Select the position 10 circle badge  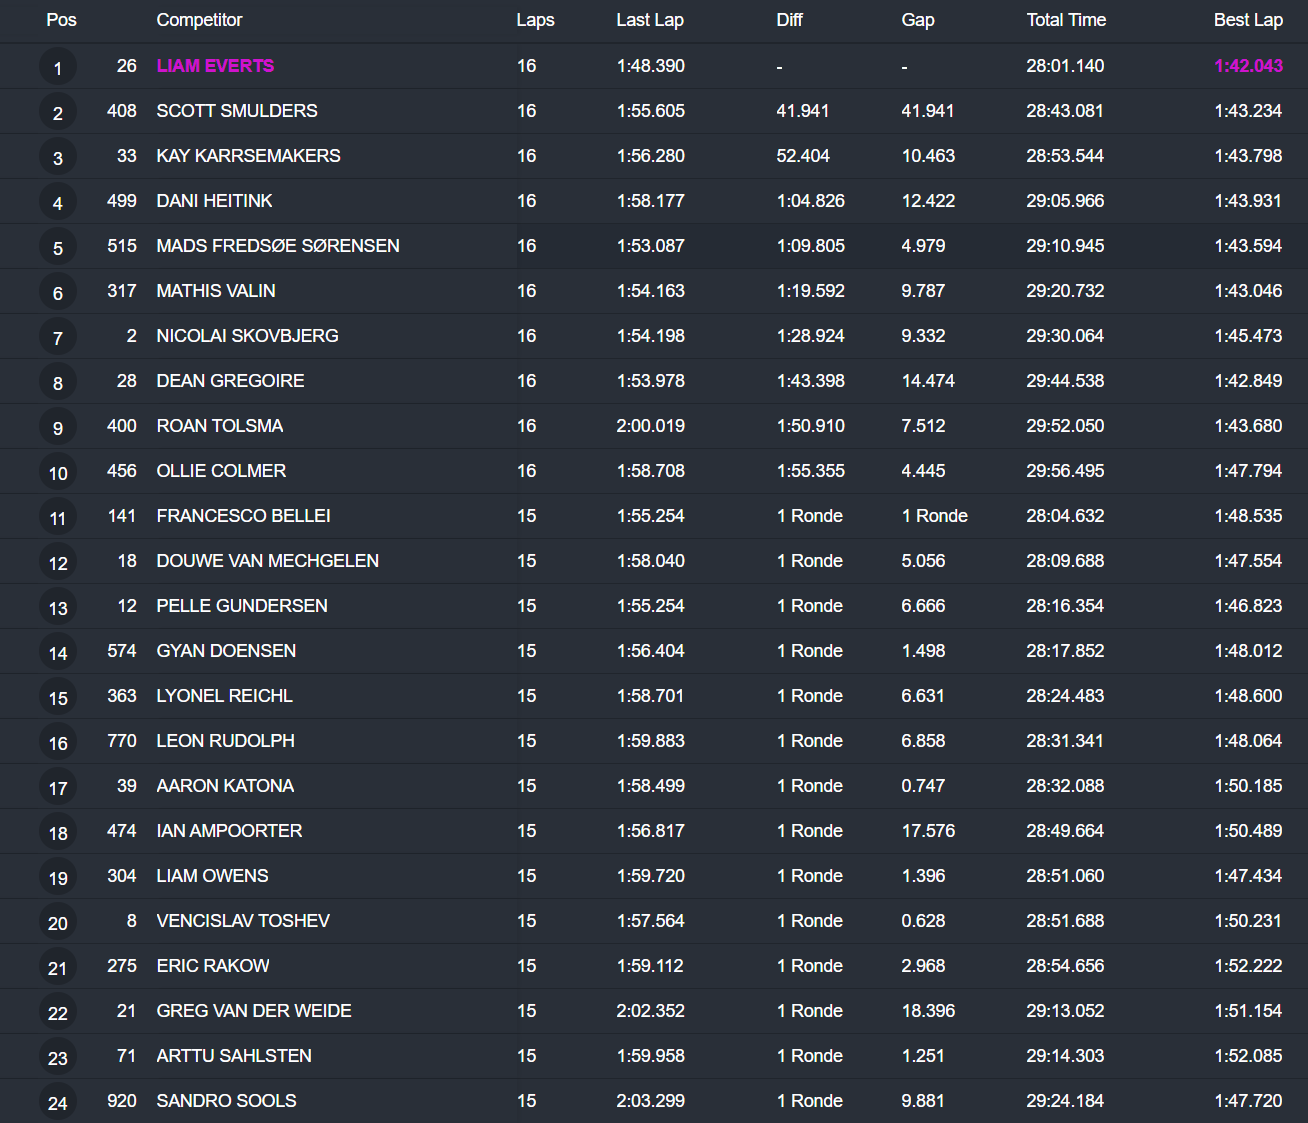58,473
